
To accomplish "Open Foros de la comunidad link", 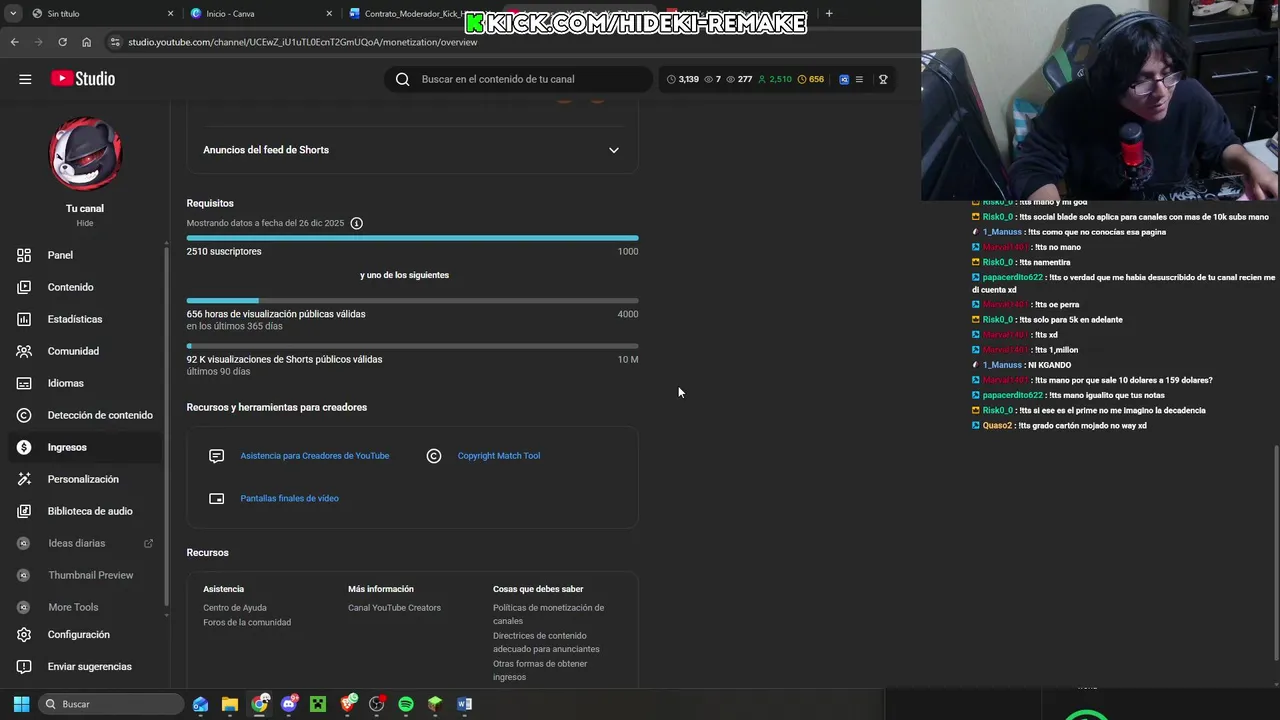I will pos(247,622).
